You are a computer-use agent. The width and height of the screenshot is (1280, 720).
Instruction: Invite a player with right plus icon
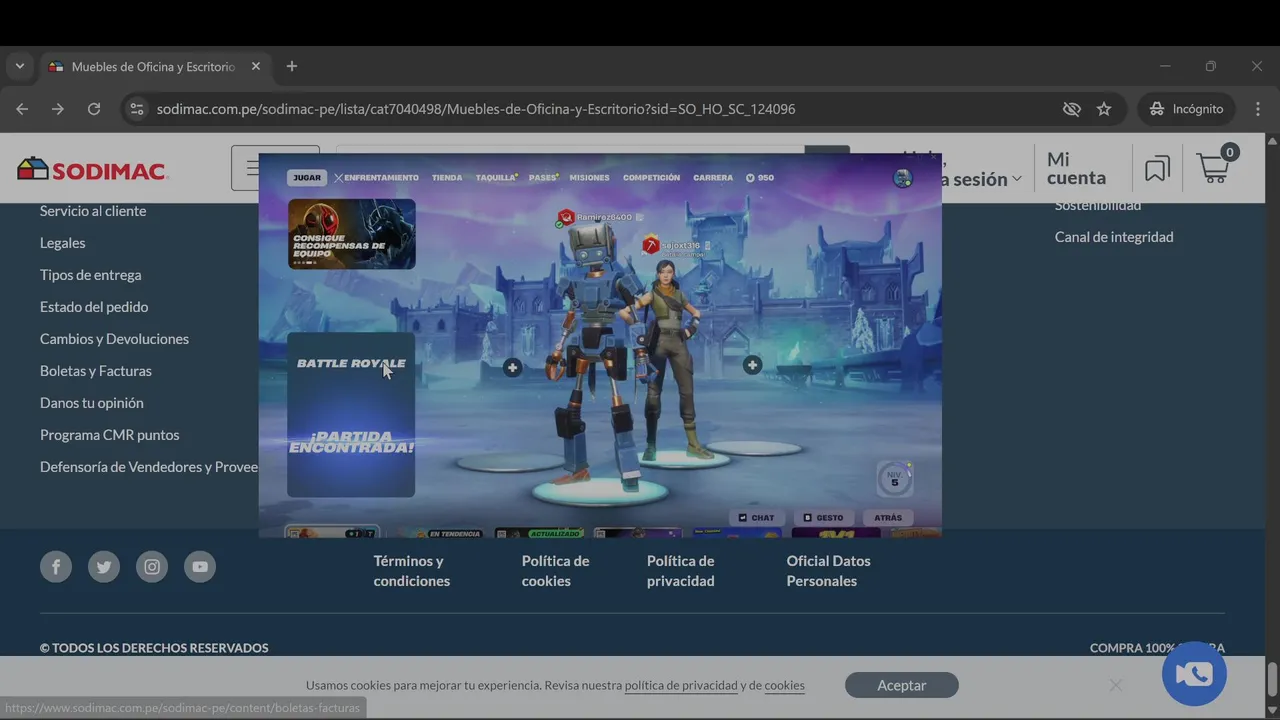coord(752,366)
